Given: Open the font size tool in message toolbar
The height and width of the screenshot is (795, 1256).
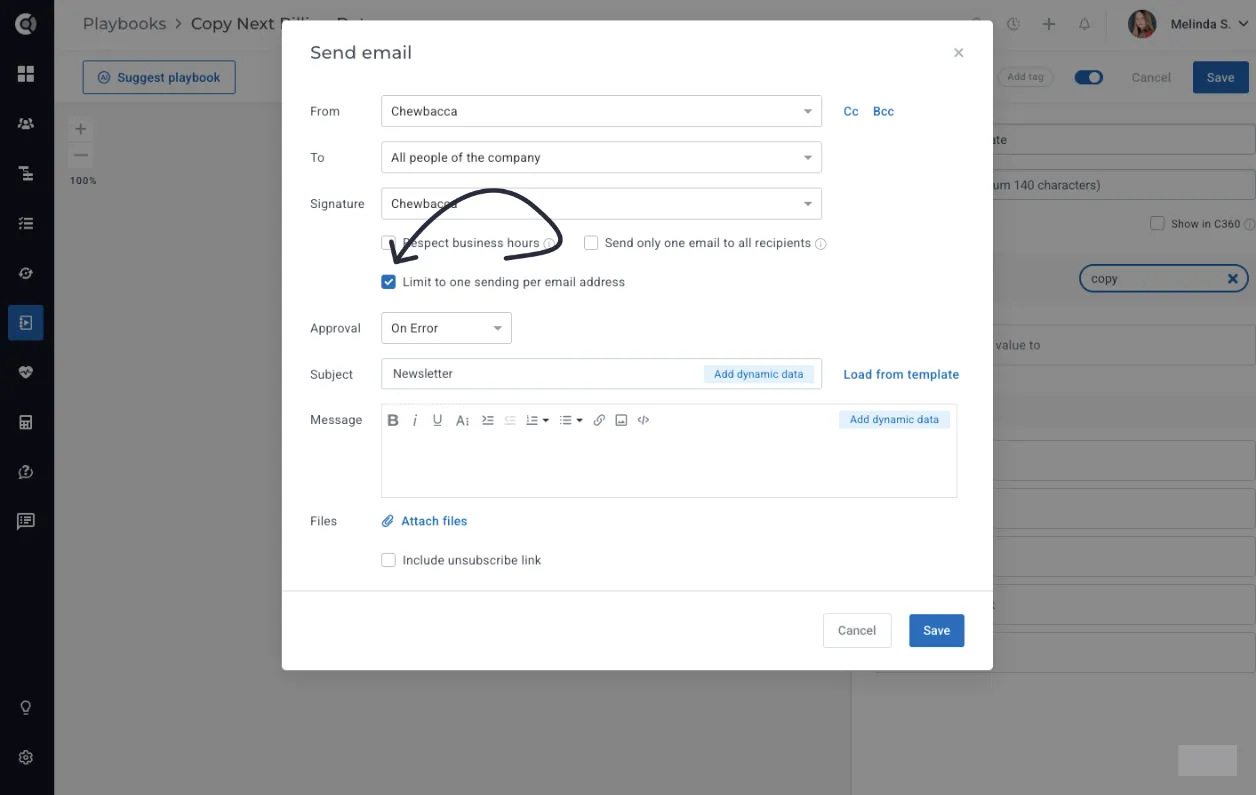Looking at the screenshot, I should 462,421.
